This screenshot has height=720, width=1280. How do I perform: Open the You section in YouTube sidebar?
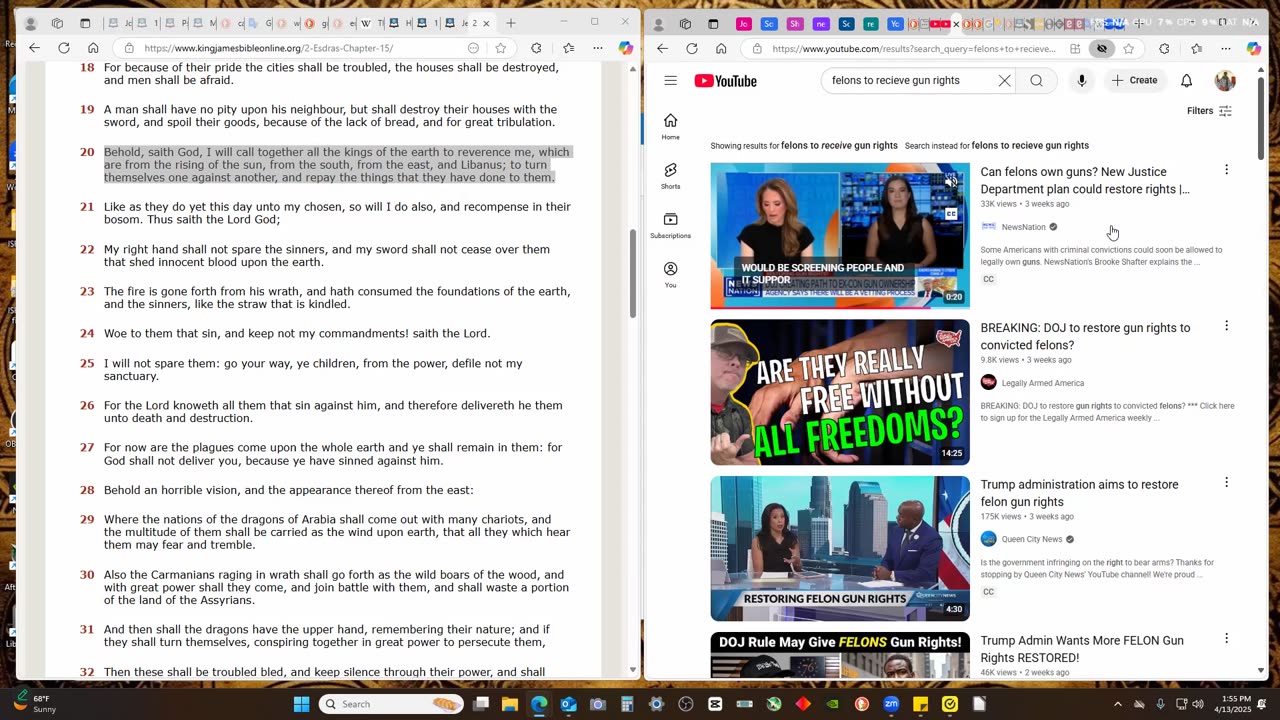670,275
